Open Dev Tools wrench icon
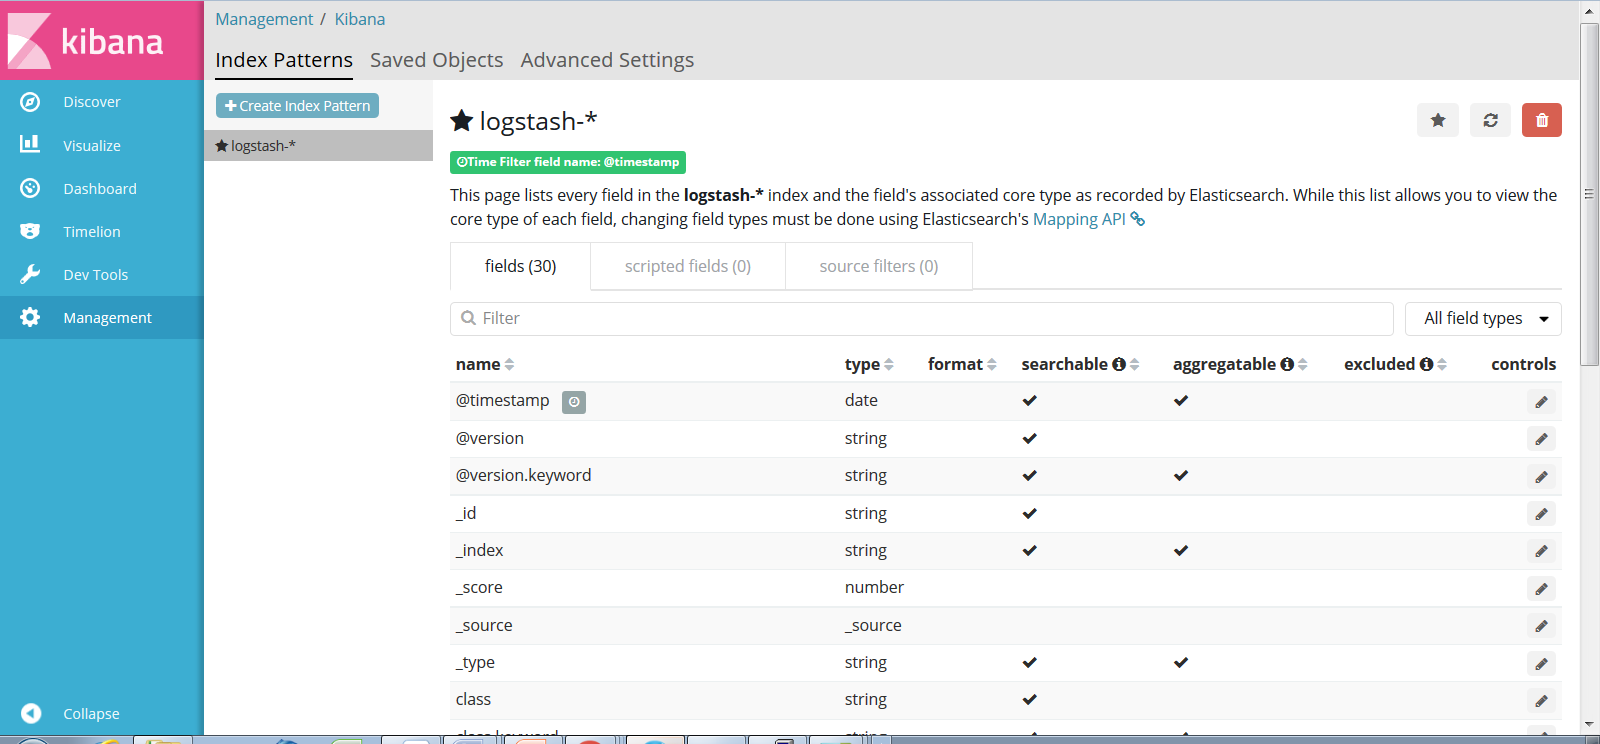1600x744 pixels. (x=30, y=275)
